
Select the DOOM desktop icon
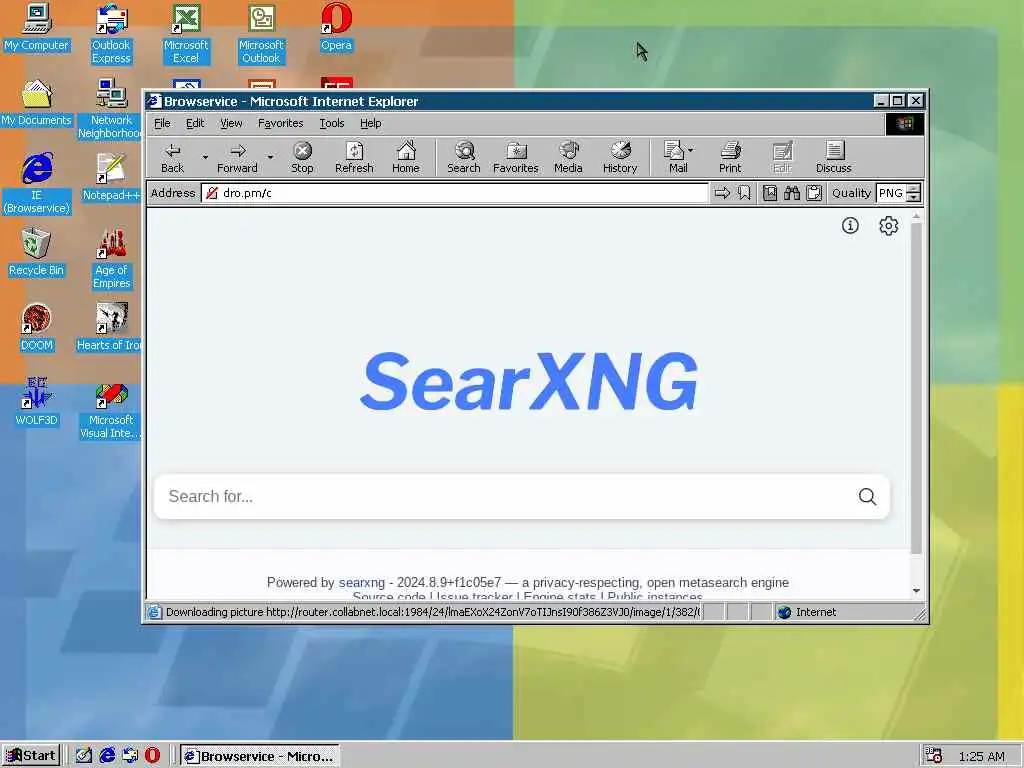37,327
